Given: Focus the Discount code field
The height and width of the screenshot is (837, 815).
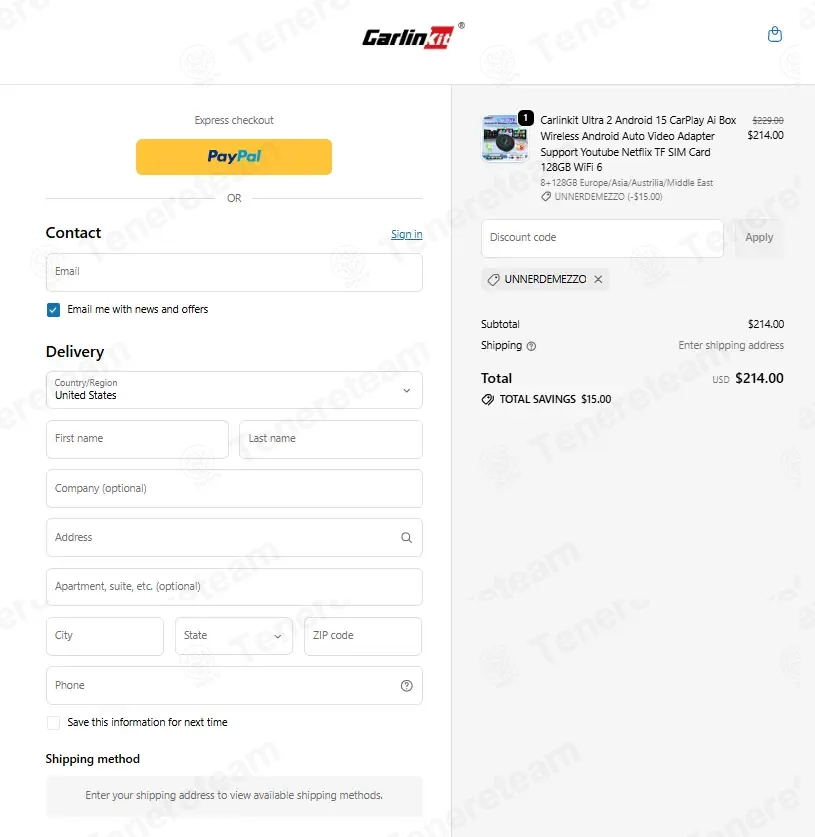Looking at the screenshot, I should pos(602,238).
